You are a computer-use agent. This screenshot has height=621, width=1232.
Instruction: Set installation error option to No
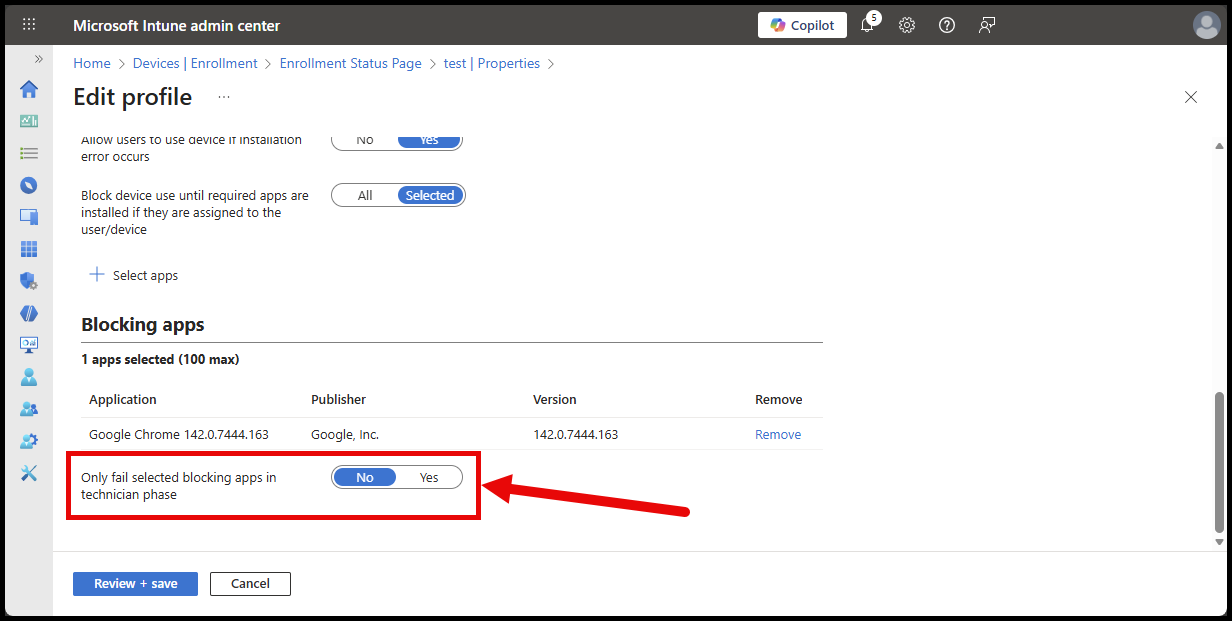[x=365, y=140]
